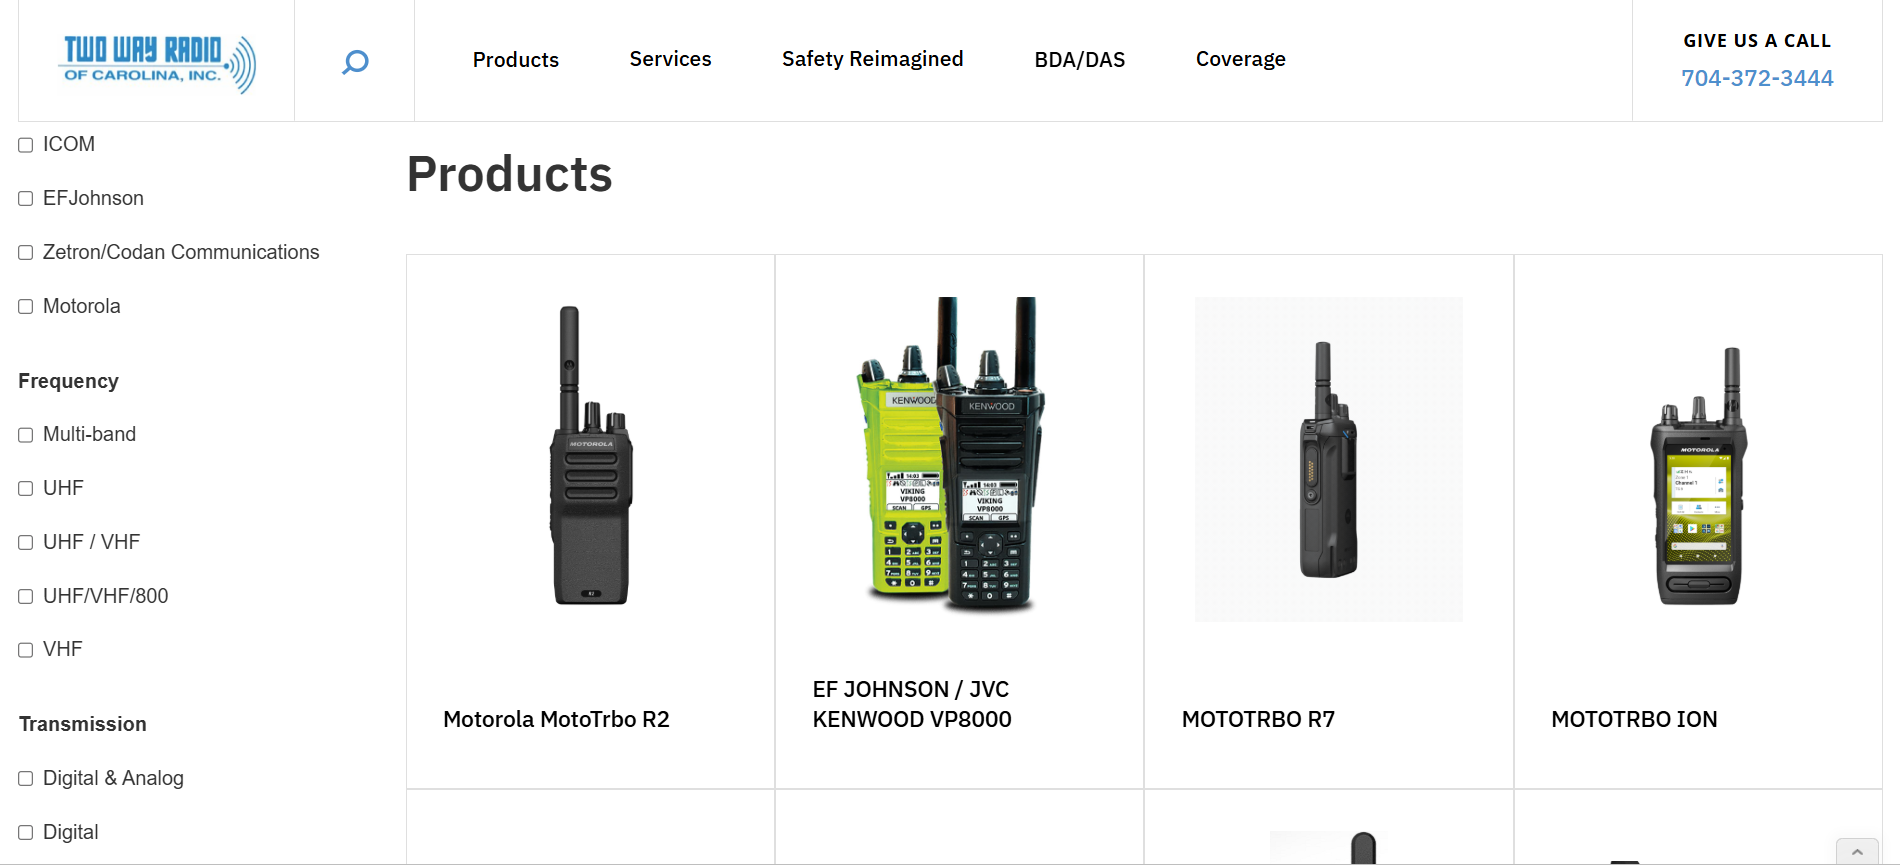Screen dimensions: 1900x865
Task: Click the scroll-to-top arrow button
Action: click(1857, 851)
